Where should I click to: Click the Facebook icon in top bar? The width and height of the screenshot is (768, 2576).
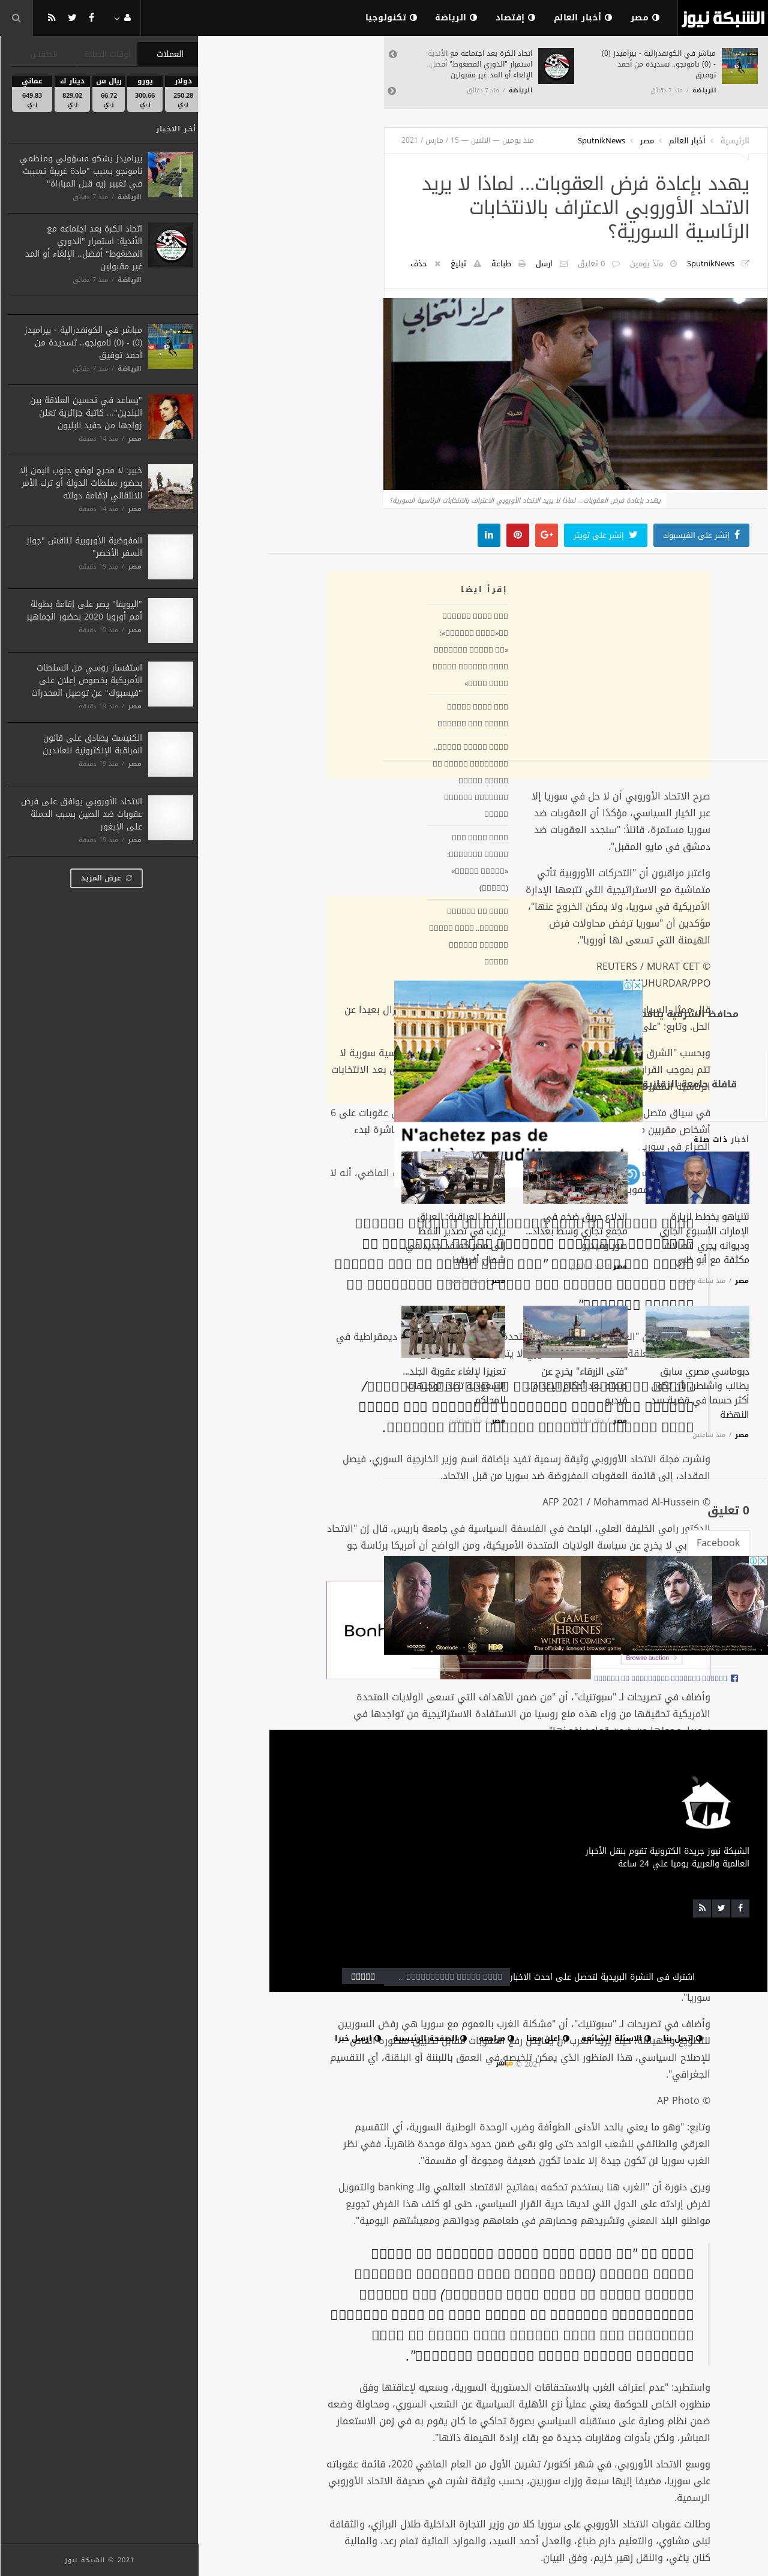point(91,18)
